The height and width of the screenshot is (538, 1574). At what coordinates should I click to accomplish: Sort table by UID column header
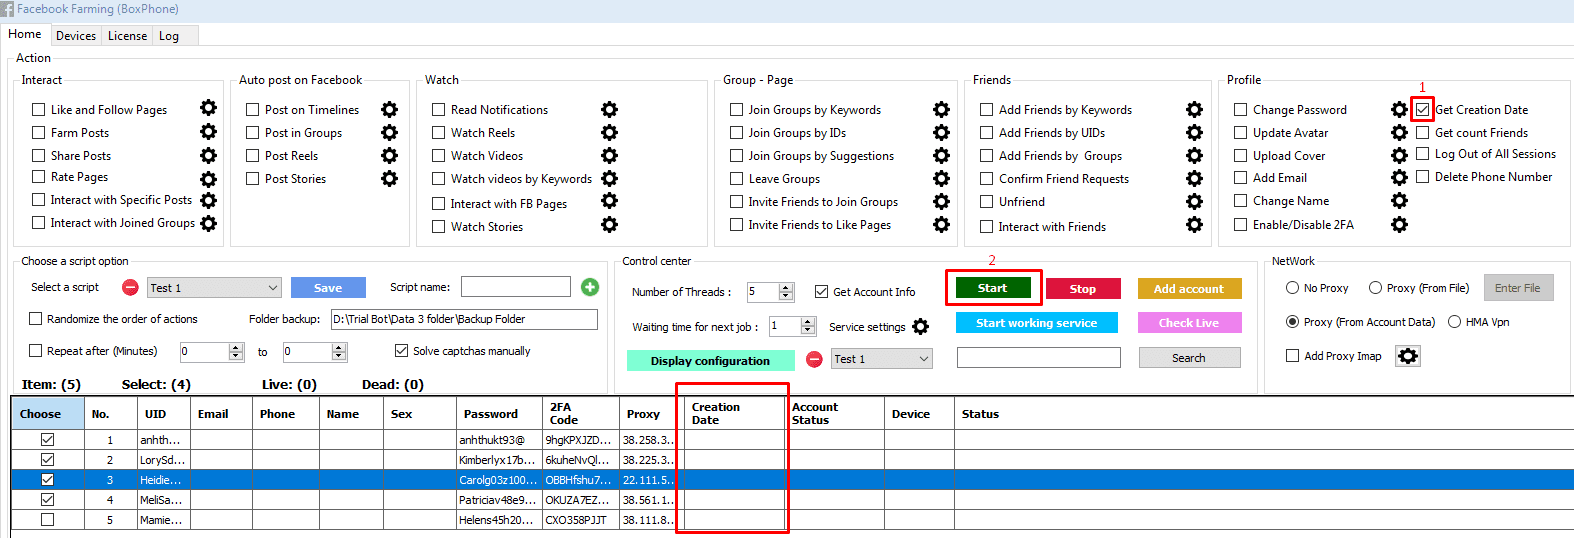163,413
